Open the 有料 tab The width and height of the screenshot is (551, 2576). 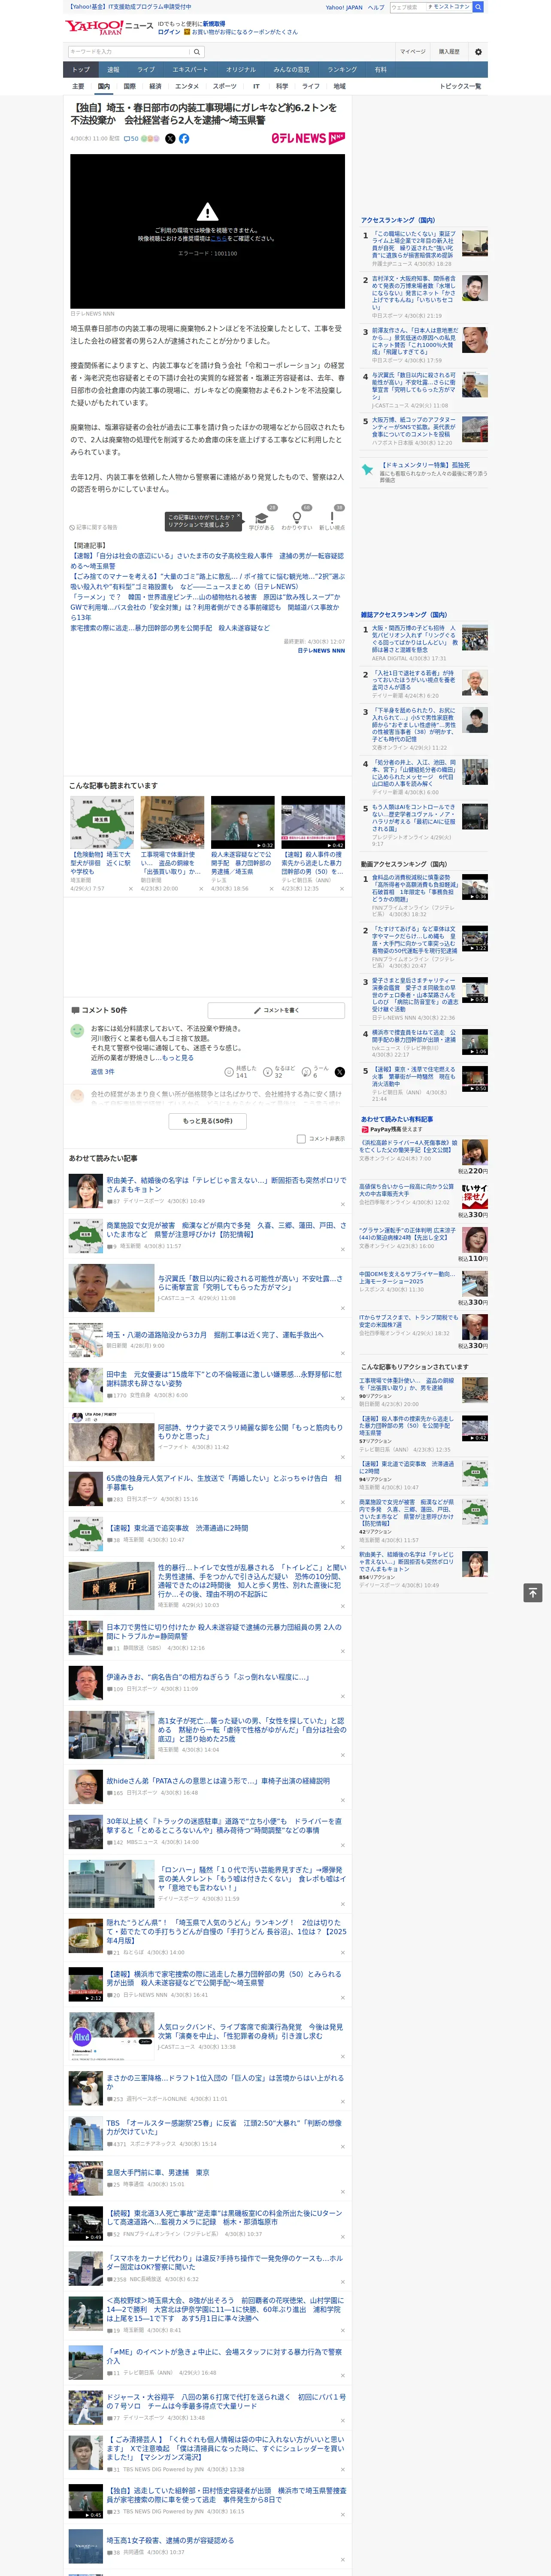(380, 70)
